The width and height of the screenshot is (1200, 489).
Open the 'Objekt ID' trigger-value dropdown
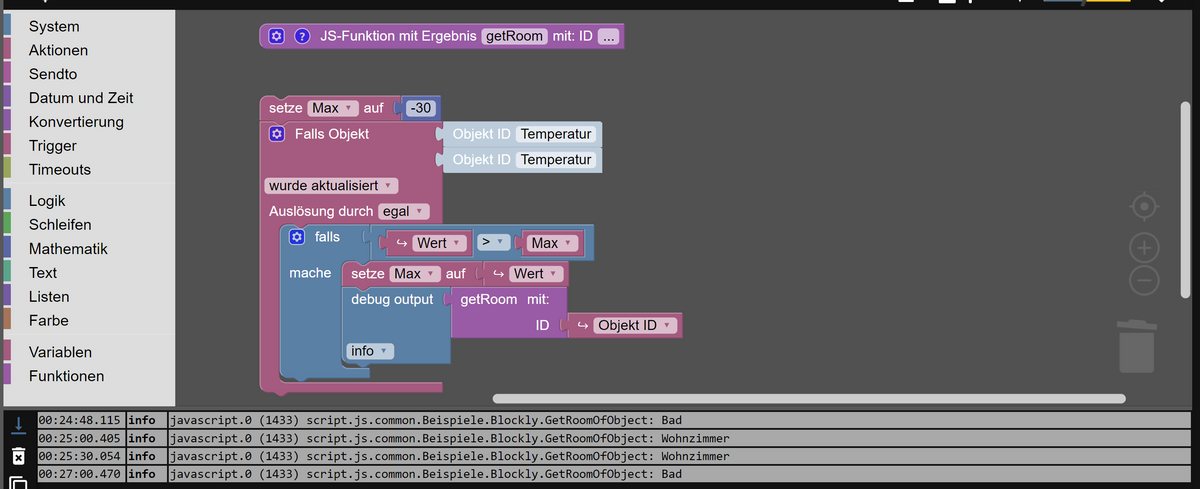coord(636,326)
